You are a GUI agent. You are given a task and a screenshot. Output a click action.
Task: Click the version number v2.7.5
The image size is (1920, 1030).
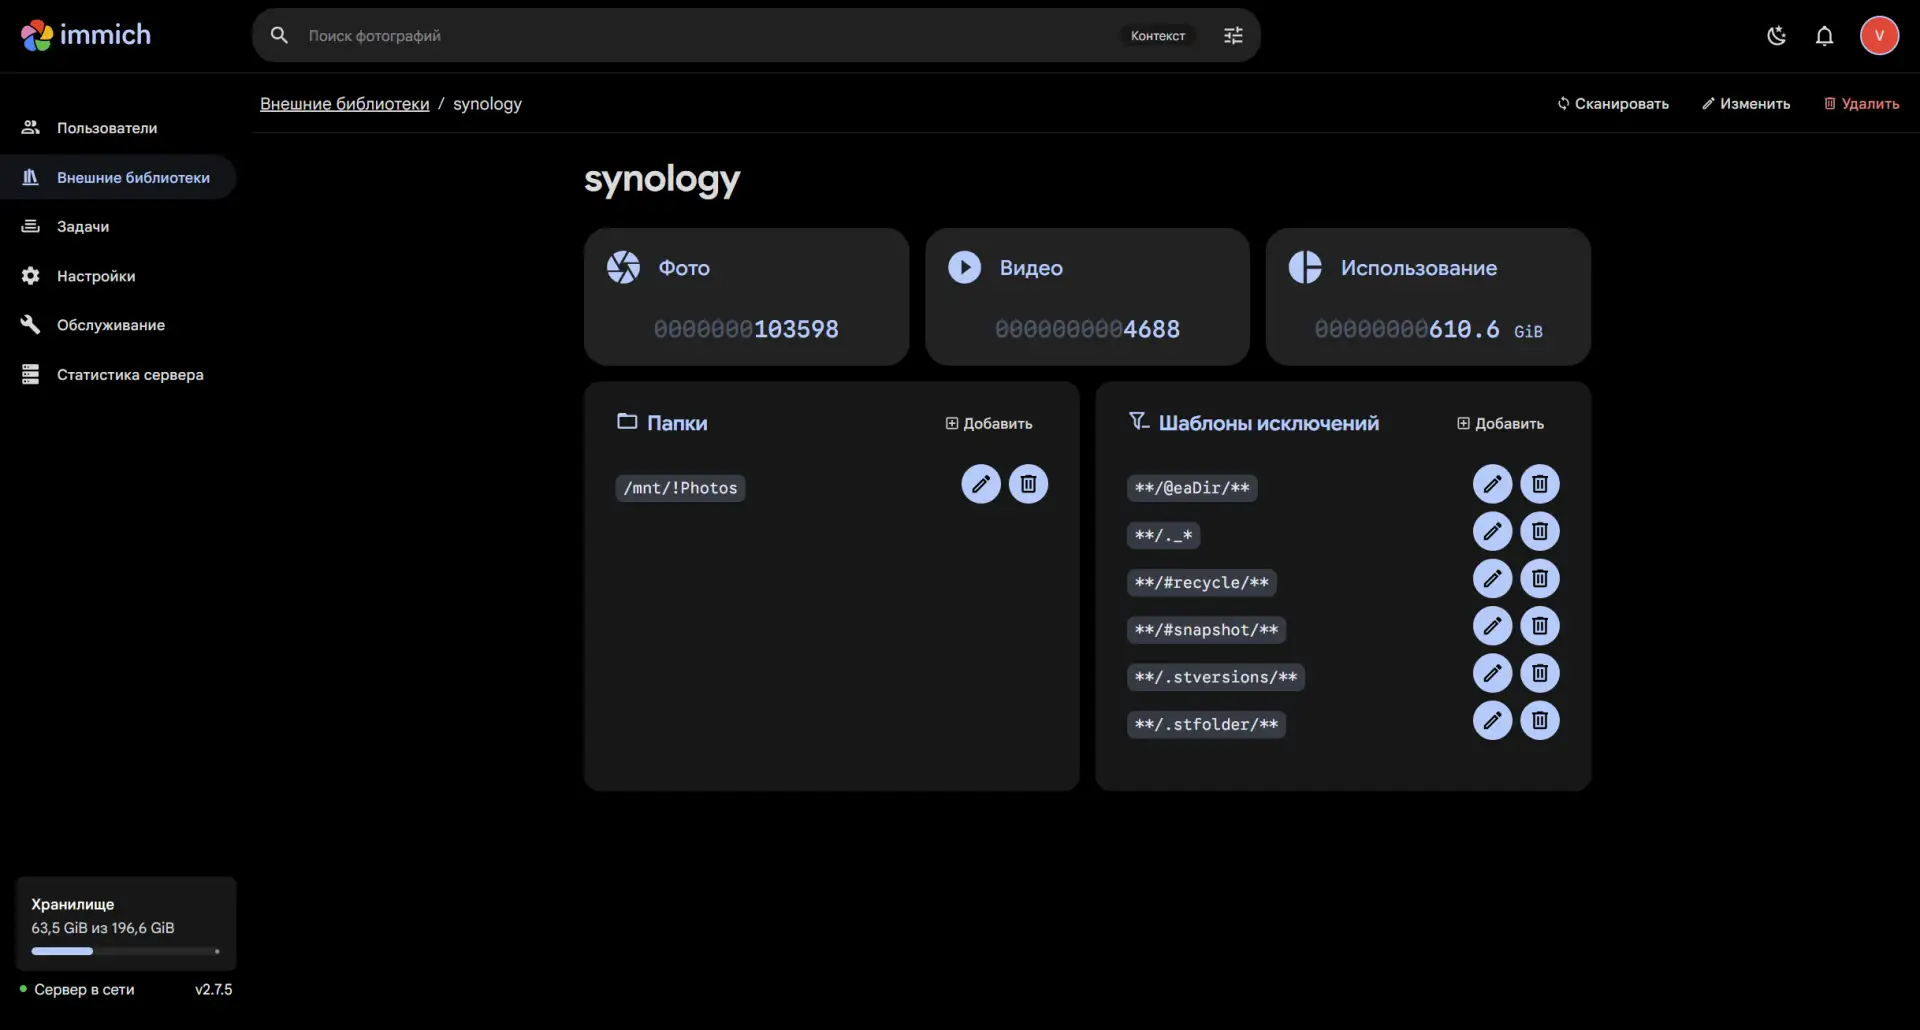[x=213, y=990]
